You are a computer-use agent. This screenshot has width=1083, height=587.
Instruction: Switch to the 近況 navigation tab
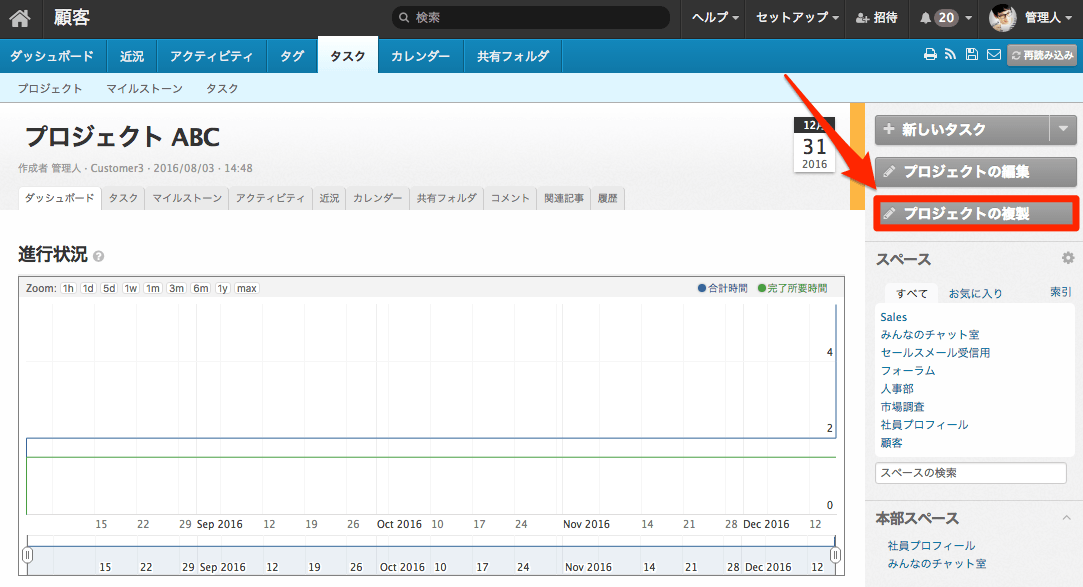click(132, 56)
